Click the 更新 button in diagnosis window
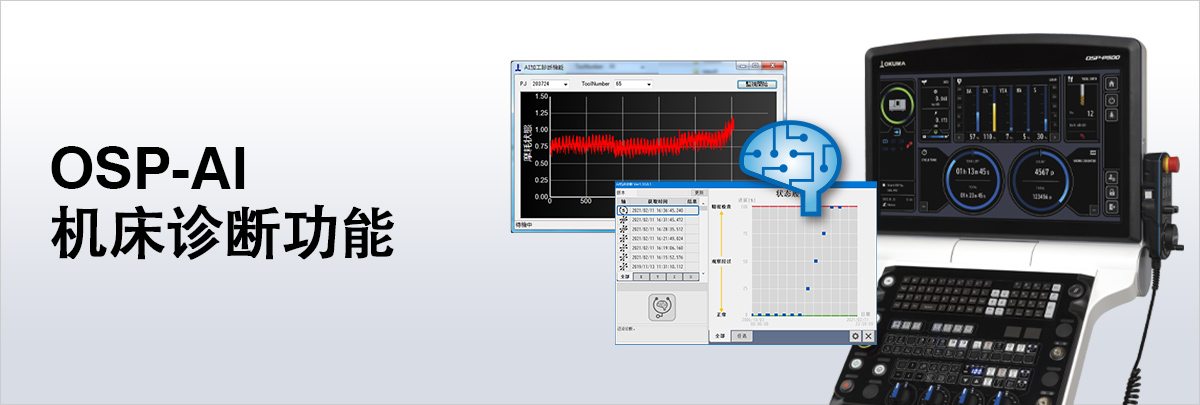Viewport: 1200px width, 405px height. 699,192
